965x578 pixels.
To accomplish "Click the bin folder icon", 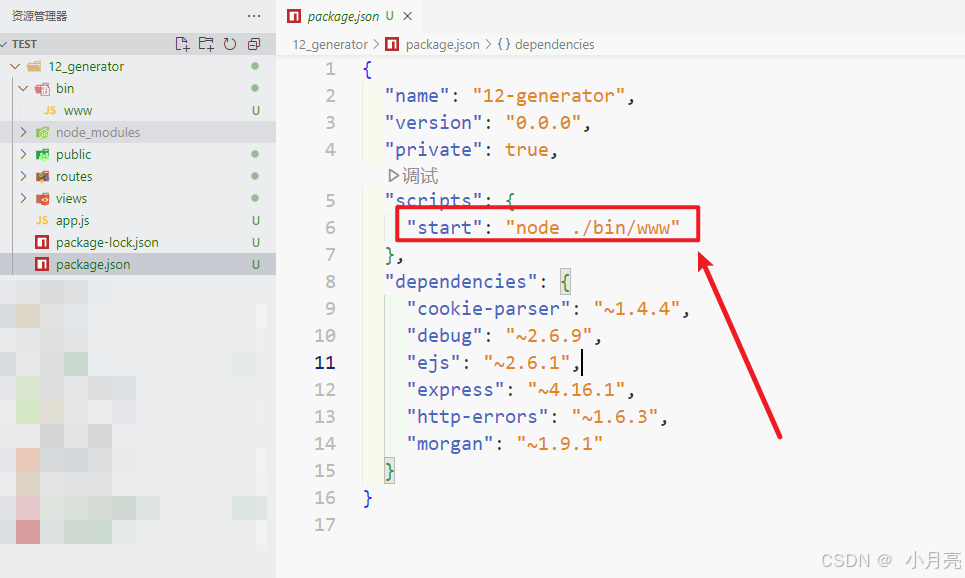I will 42,89.
